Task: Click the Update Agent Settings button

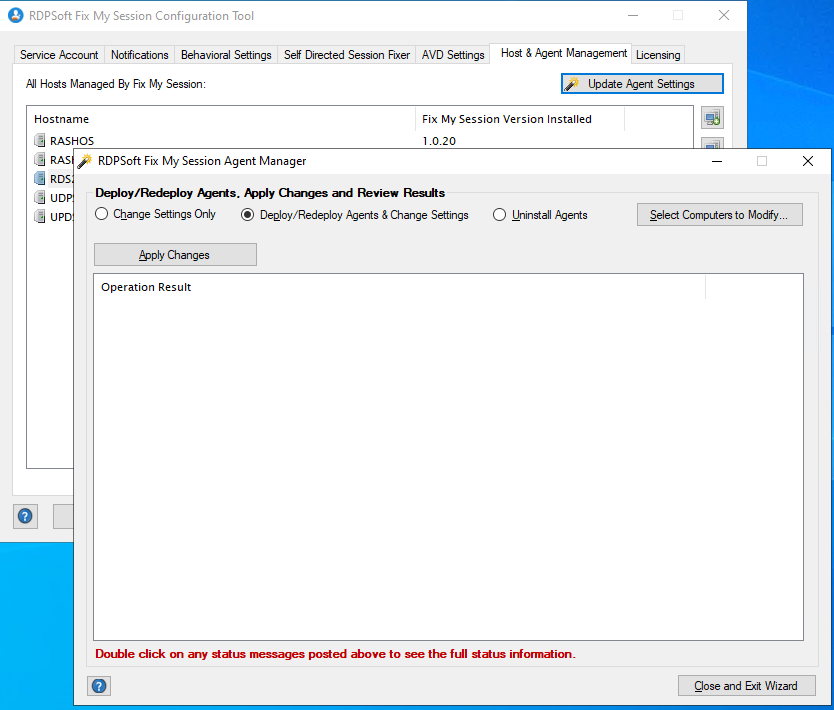Action: (x=642, y=84)
